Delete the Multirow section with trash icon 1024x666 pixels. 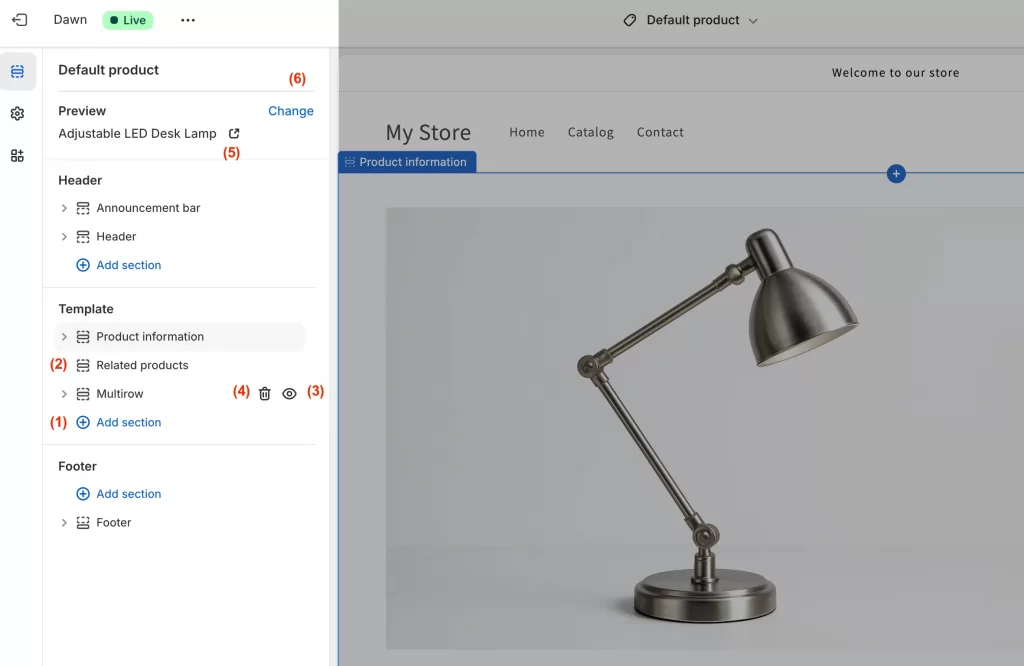coord(264,394)
